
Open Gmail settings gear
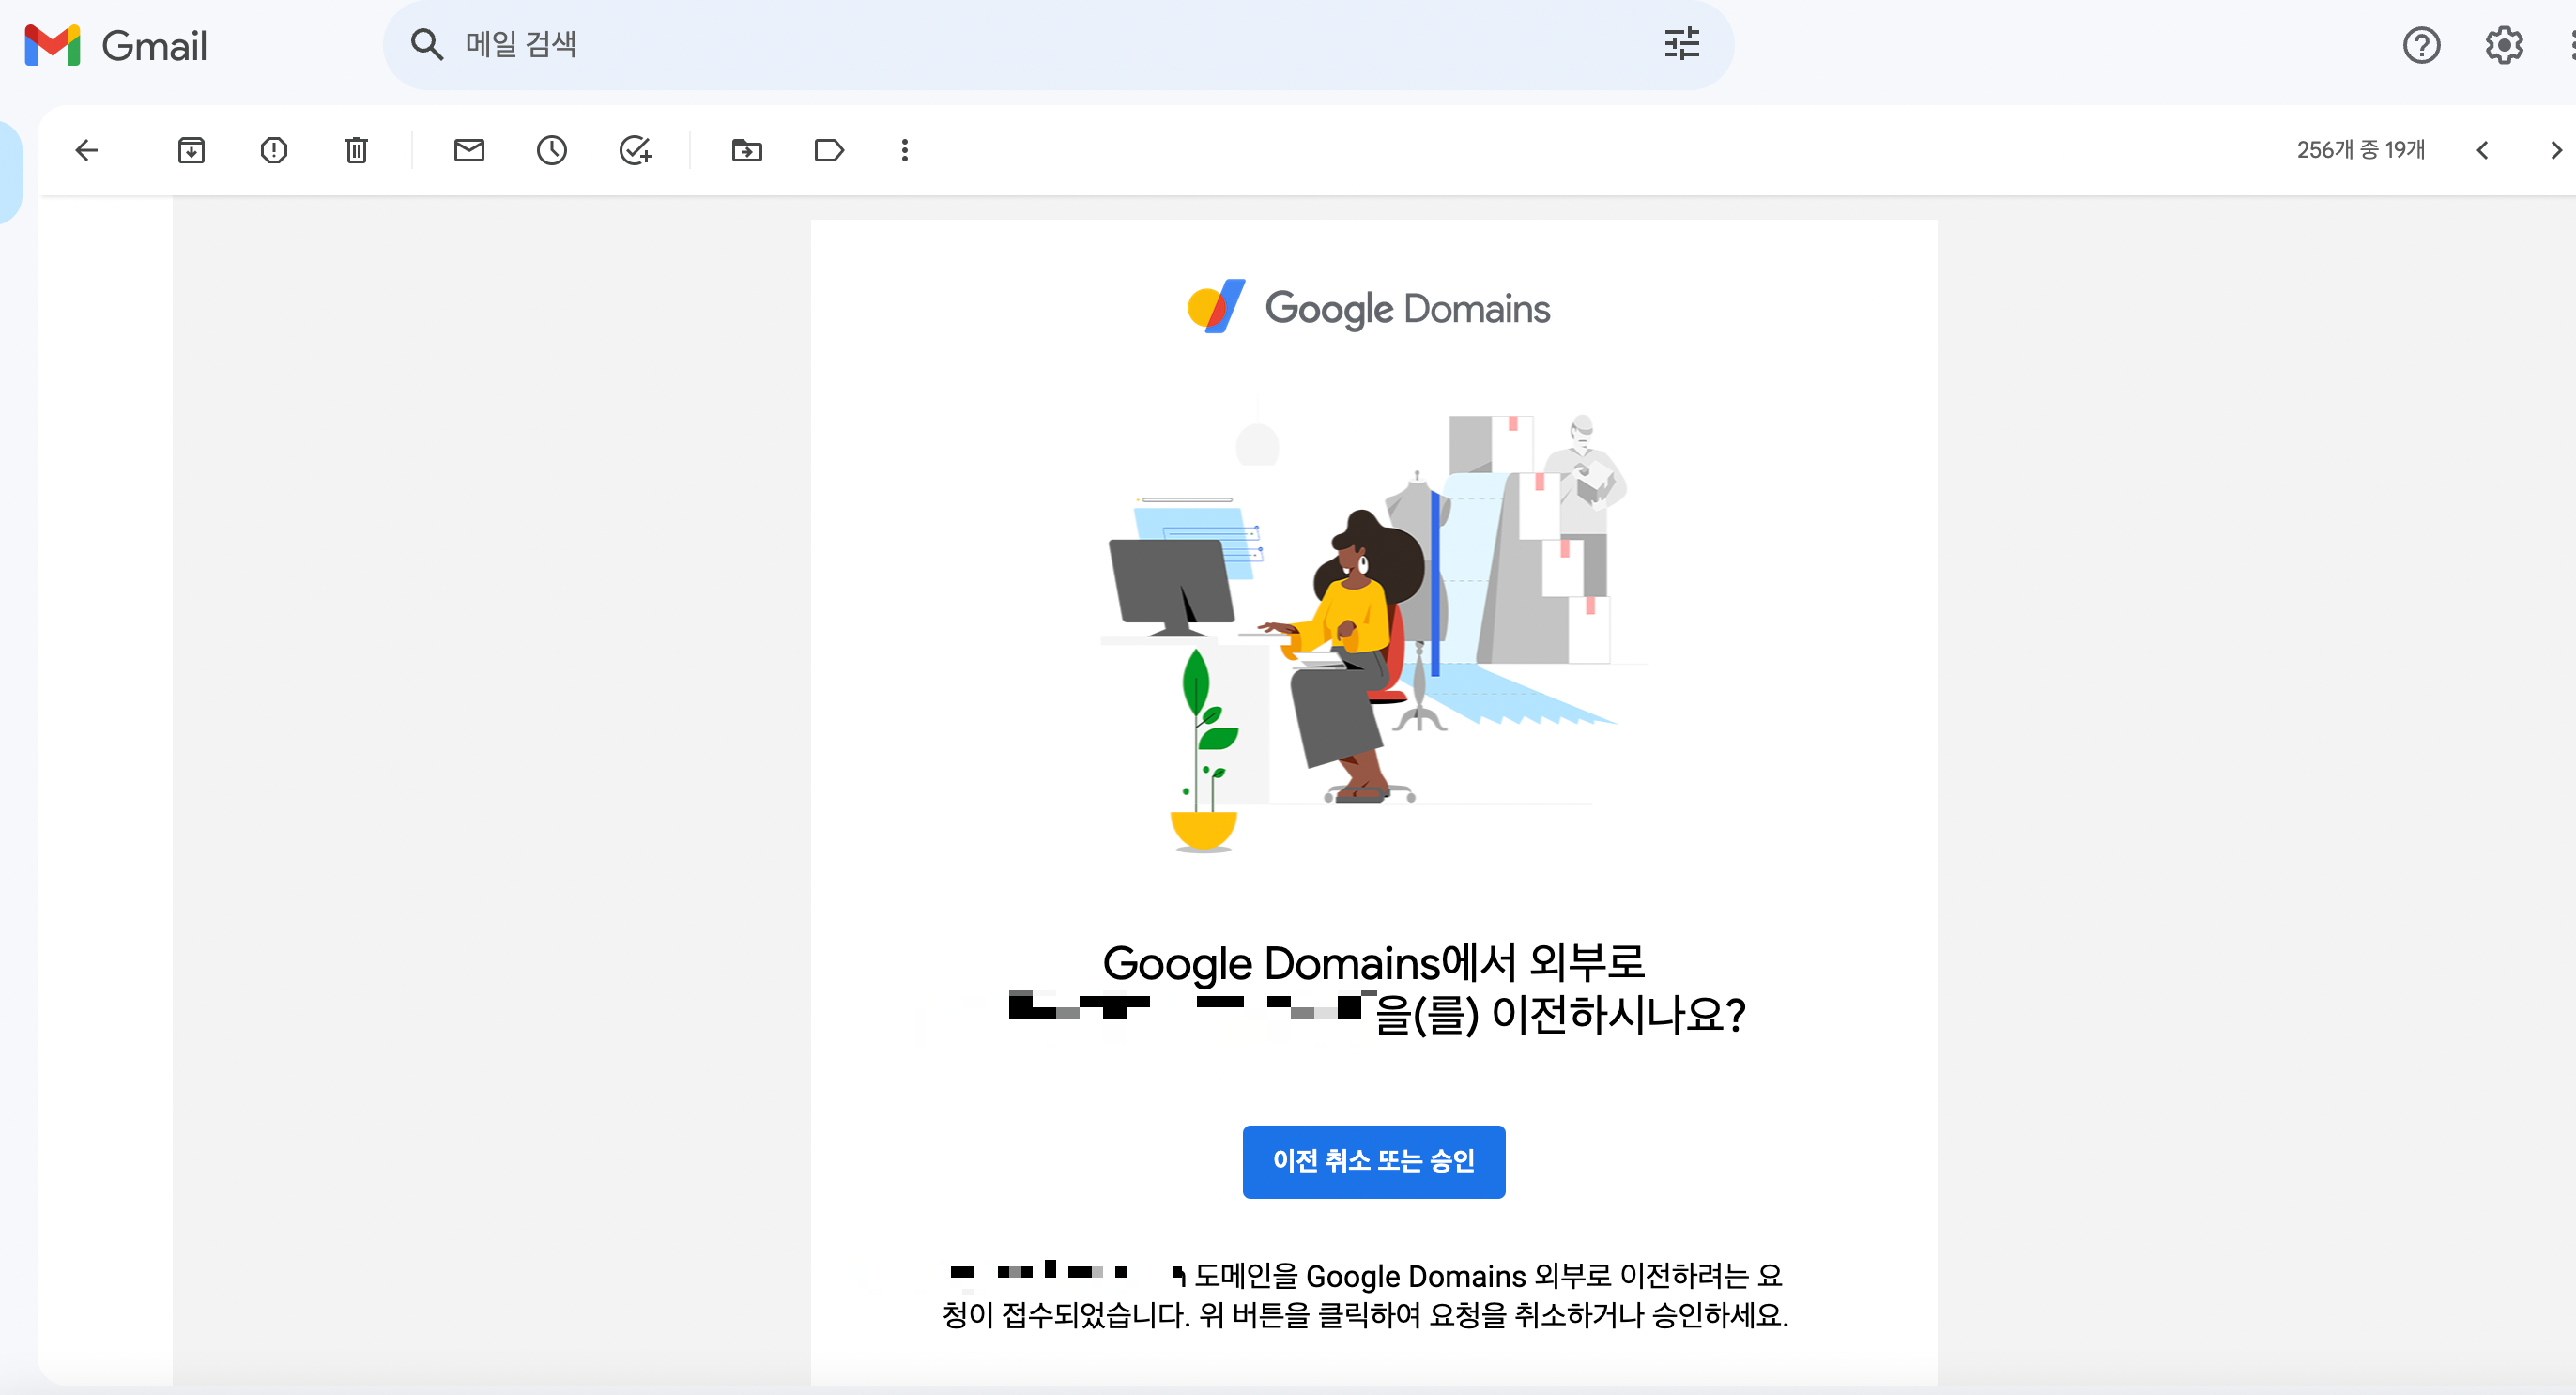point(2504,45)
